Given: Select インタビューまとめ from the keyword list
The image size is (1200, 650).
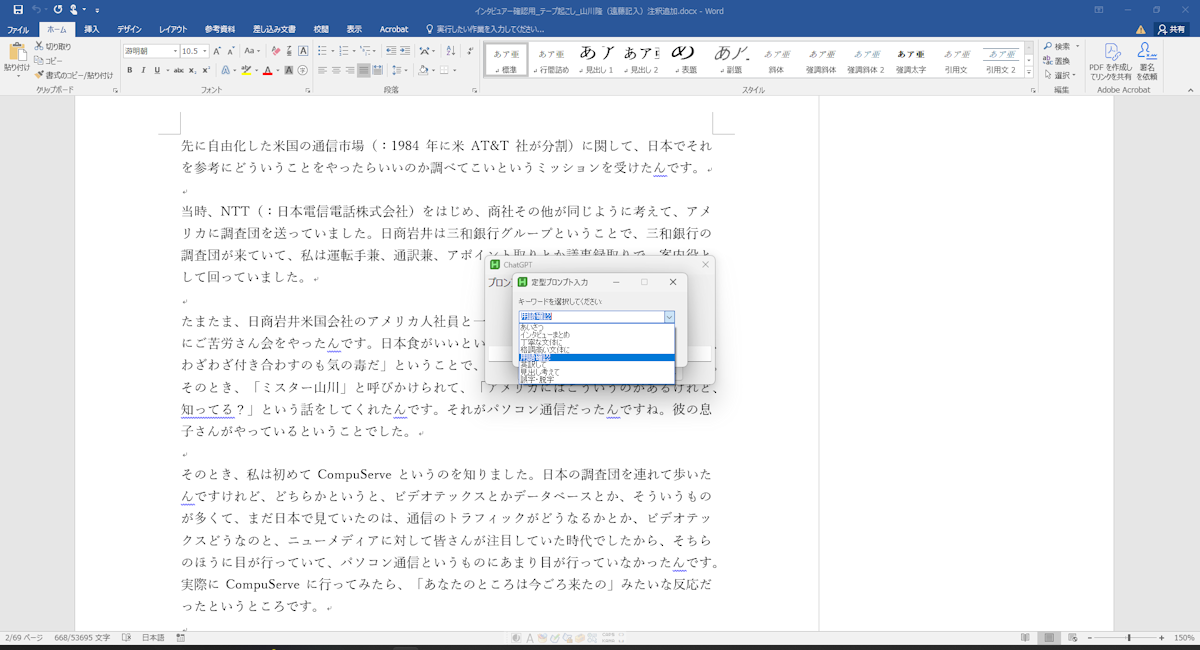Looking at the screenshot, I should tap(544, 334).
